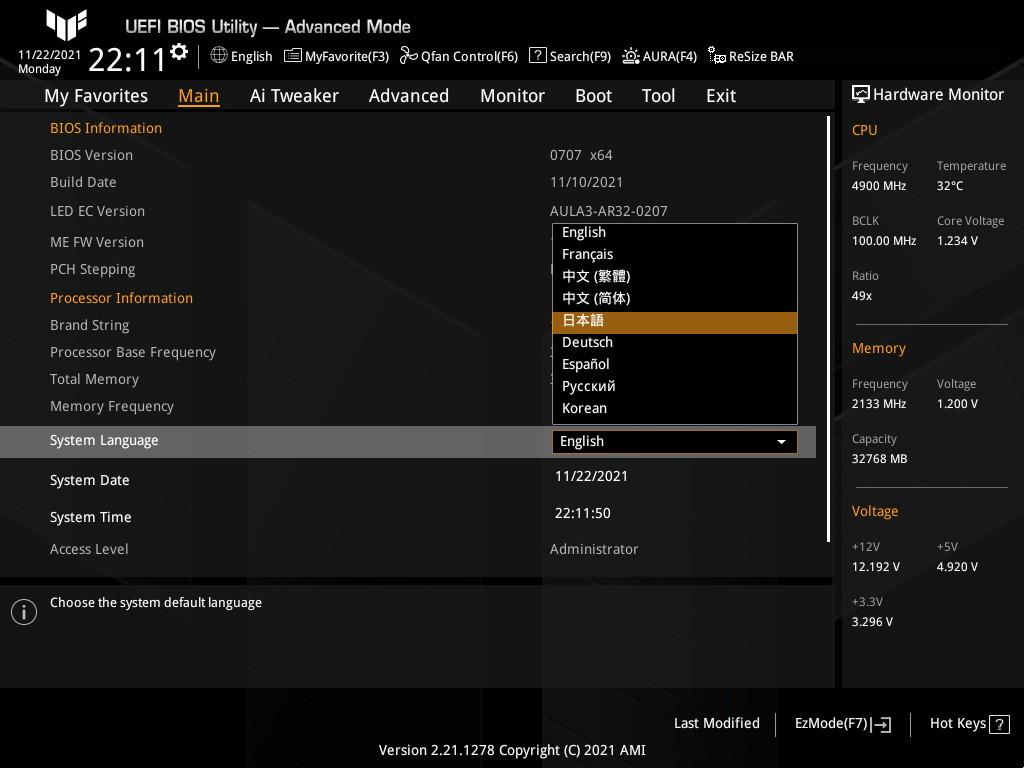Switch to EzMode(F7)
Viewport: 1024px width, 768px height.
842,724
